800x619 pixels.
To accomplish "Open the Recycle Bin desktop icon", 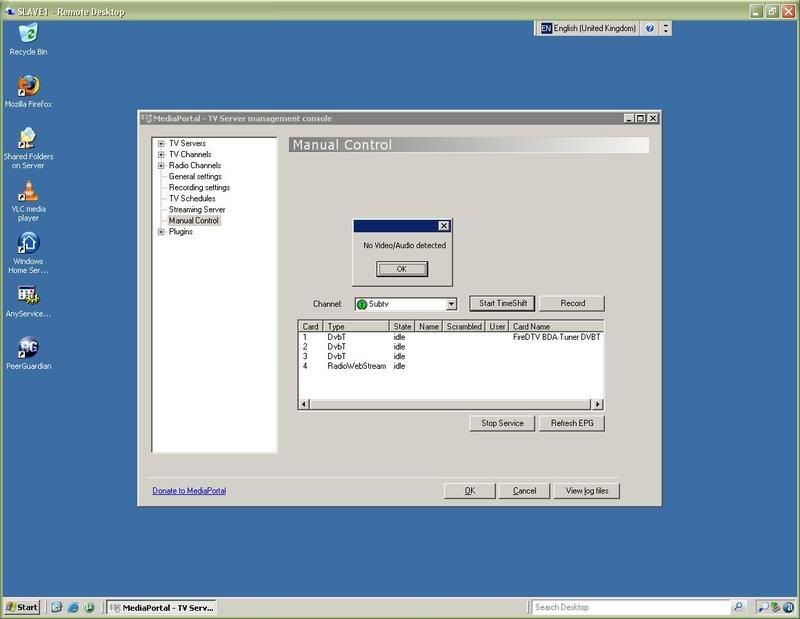I will (28, 34).
